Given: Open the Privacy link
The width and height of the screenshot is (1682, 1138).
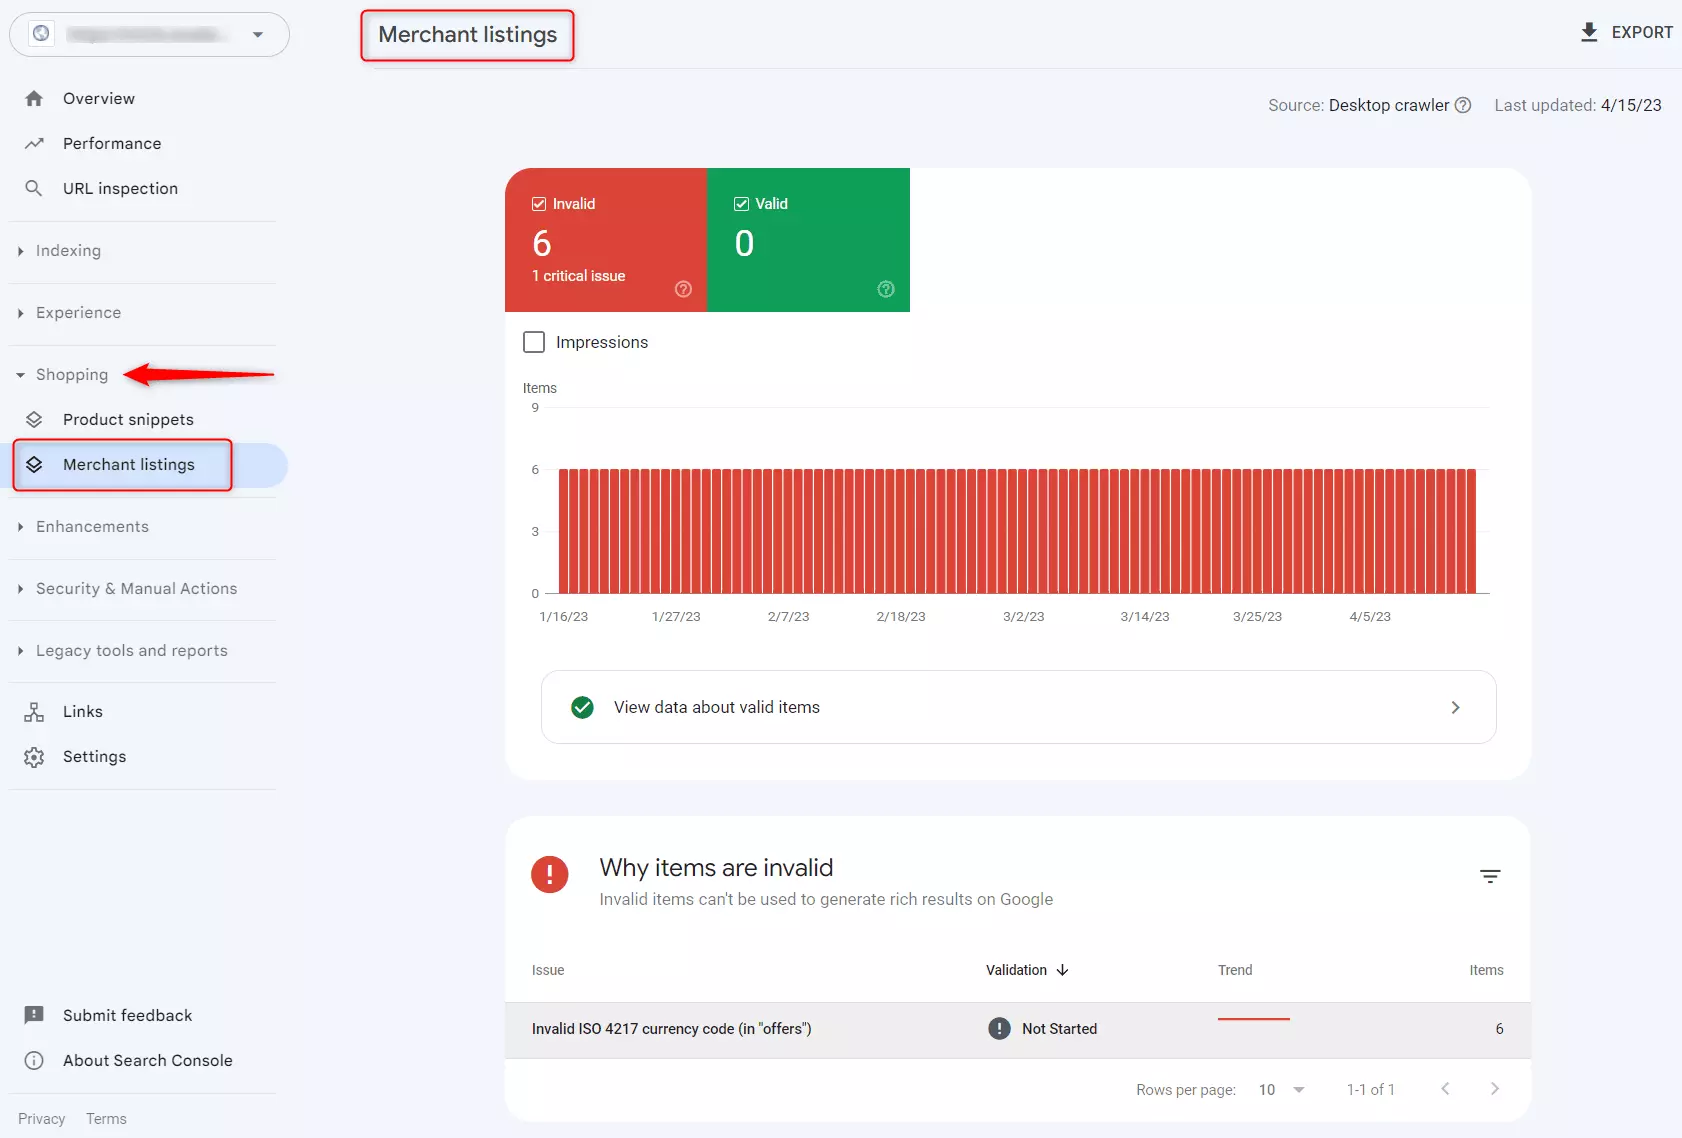Looking at the screenshot, I should click(x=41, y=1119).
